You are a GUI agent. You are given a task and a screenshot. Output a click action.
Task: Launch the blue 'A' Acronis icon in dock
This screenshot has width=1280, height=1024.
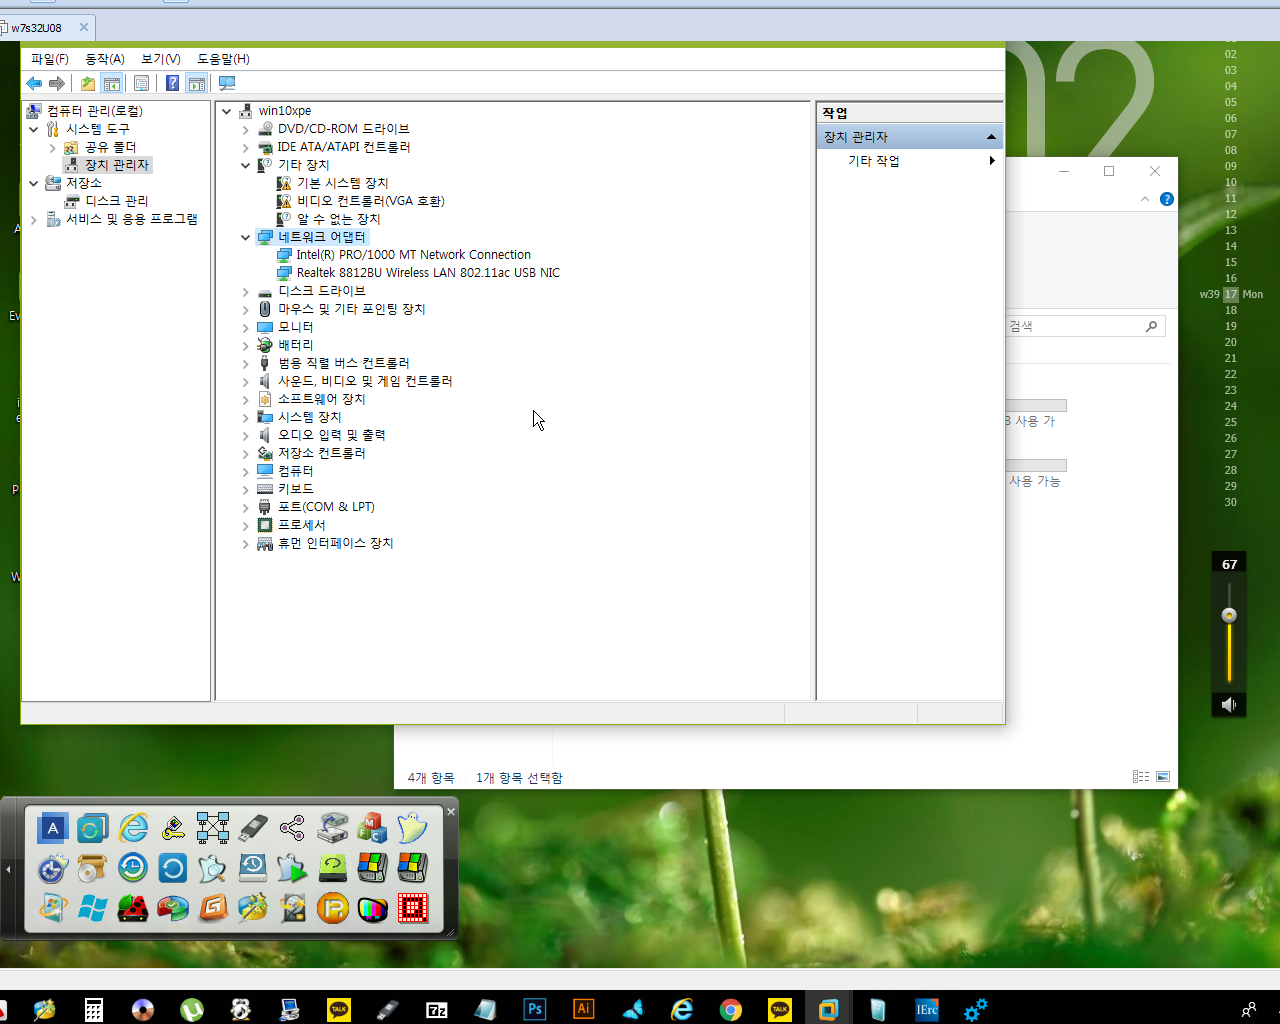pos(53,828)
